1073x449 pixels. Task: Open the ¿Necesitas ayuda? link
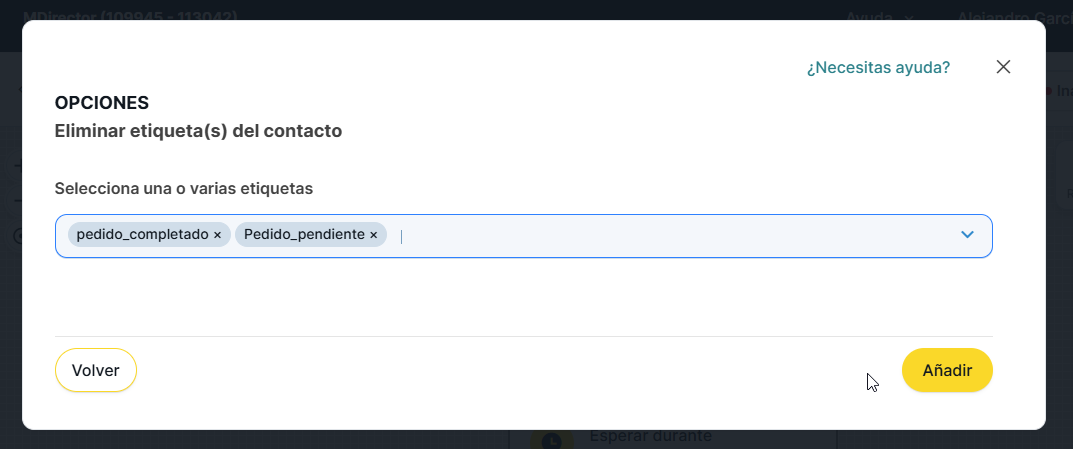pyautogui.click(x=878, y=68)
